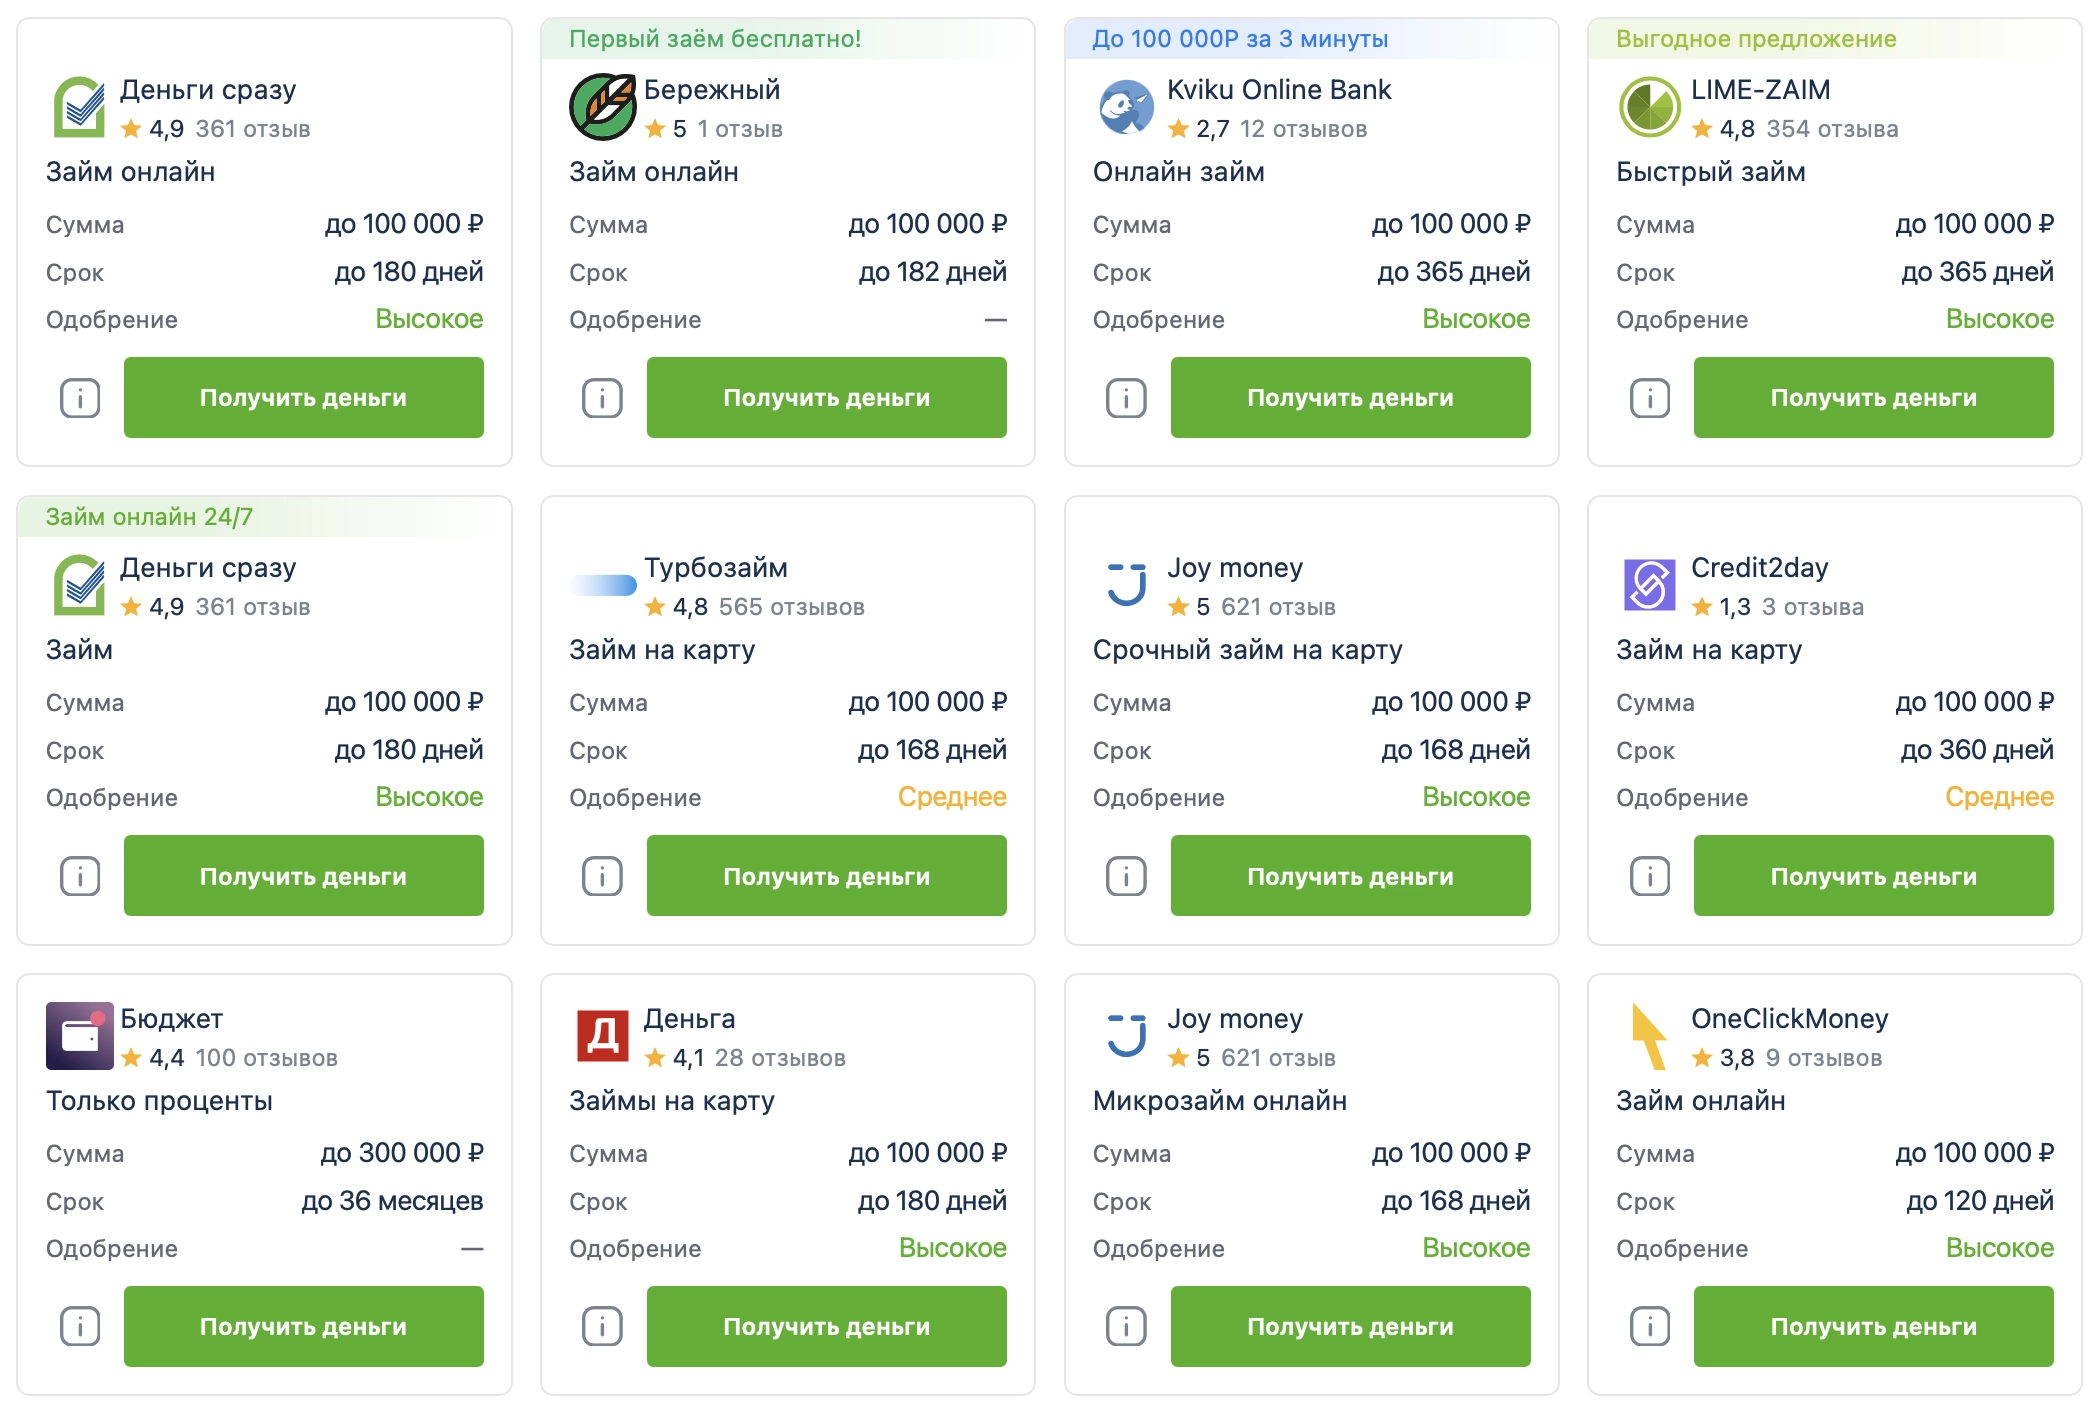Open info icon on Бюджет card
This screenshot has height=1418, width=2100.
click(x=80, y=1327)
